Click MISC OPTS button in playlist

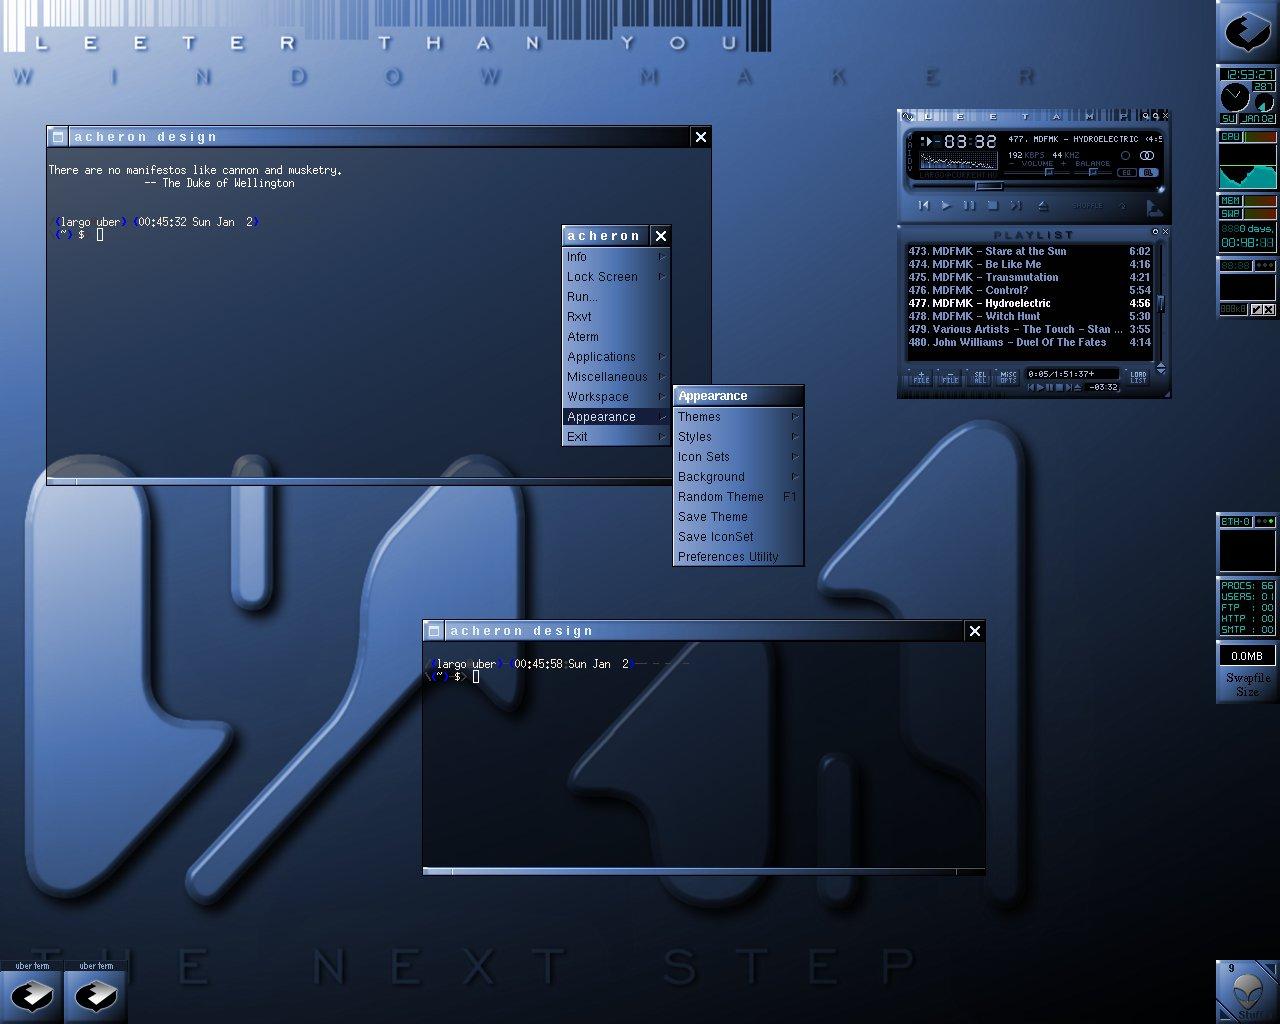coord(1008,377)
